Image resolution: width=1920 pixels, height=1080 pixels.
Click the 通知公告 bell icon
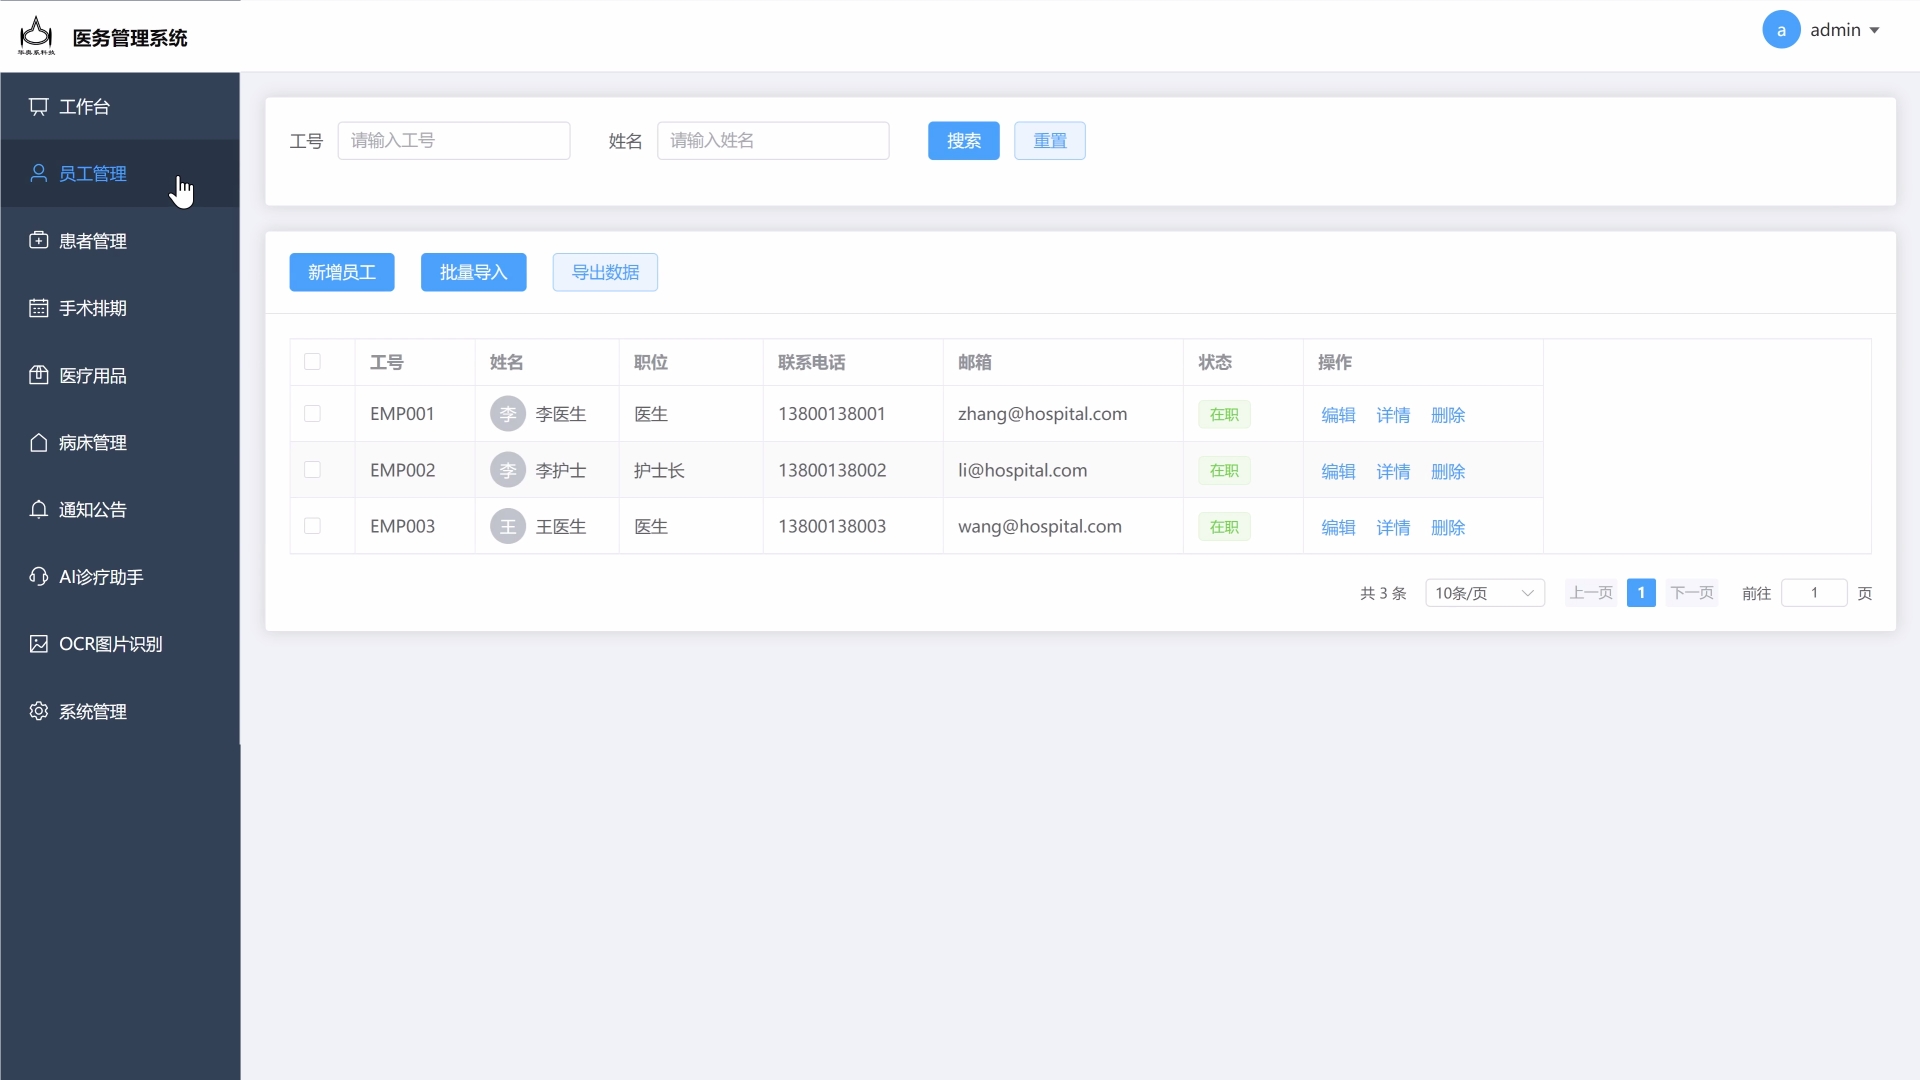pos(38,510)
